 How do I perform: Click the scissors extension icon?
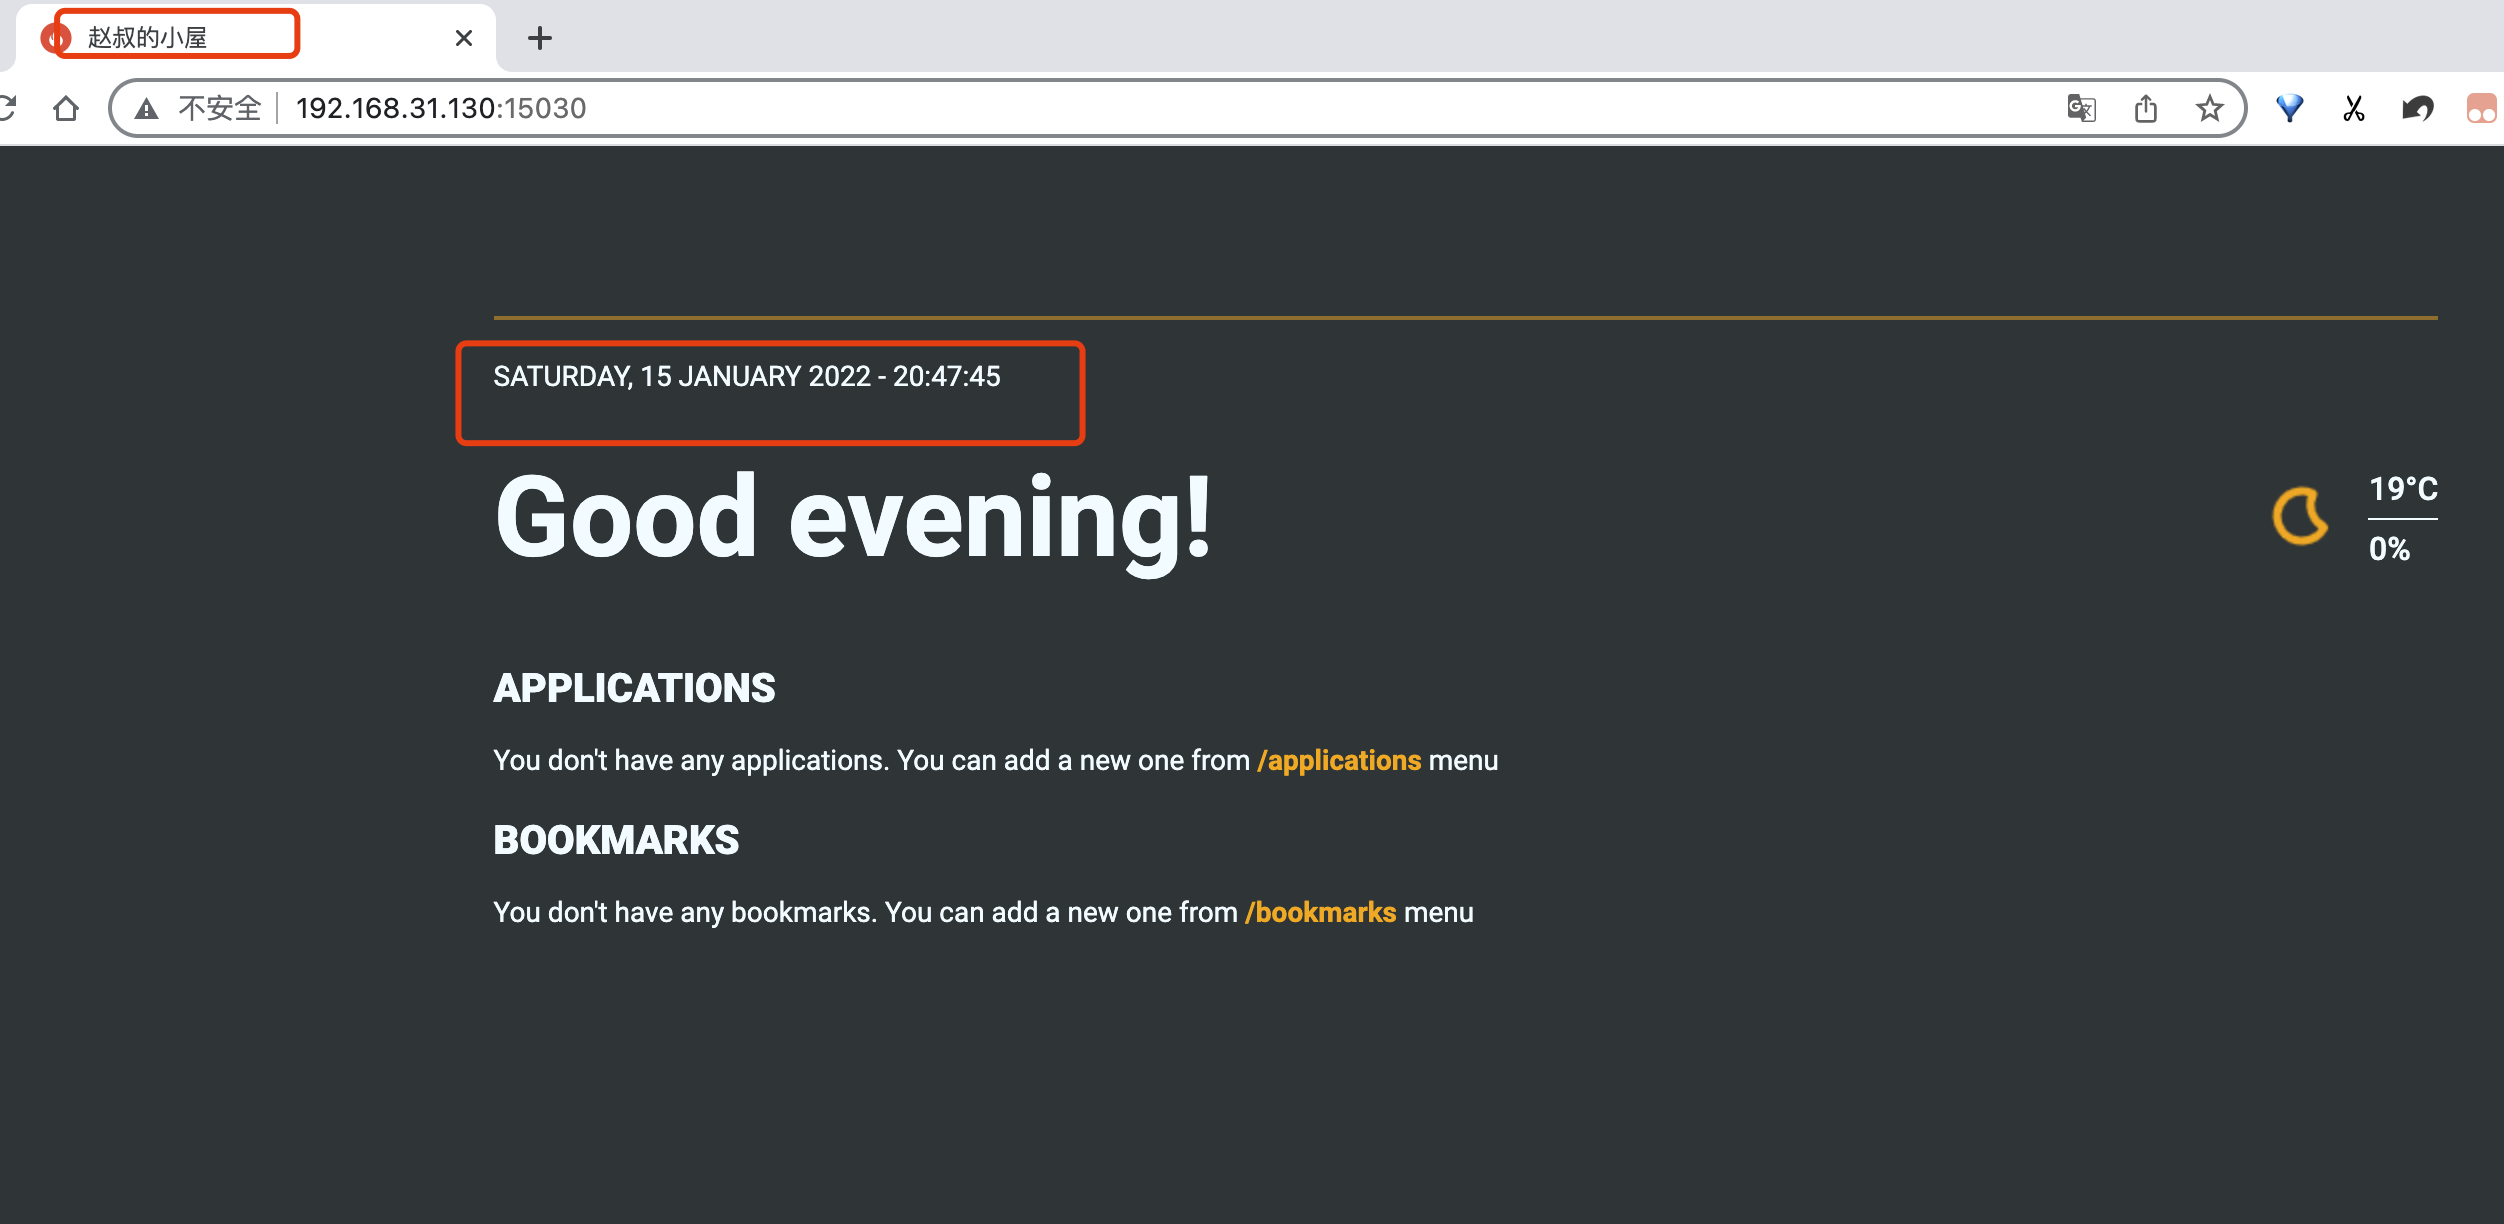2354,108
